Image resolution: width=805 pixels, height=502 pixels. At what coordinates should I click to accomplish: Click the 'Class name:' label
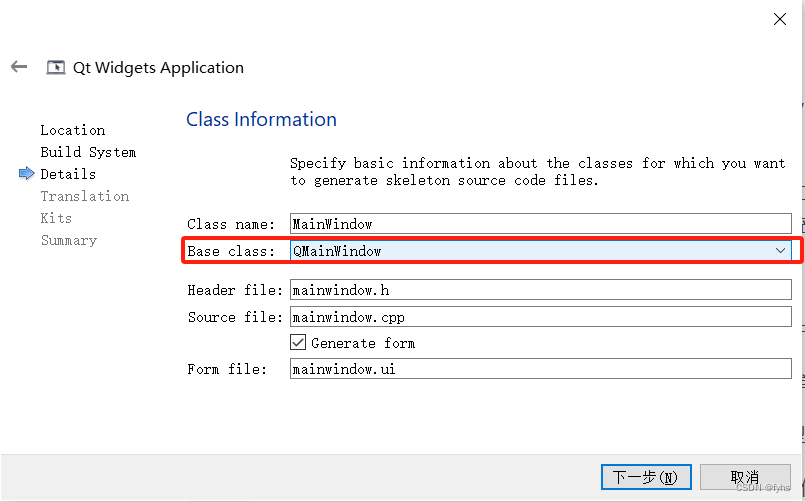click(231, 224)
